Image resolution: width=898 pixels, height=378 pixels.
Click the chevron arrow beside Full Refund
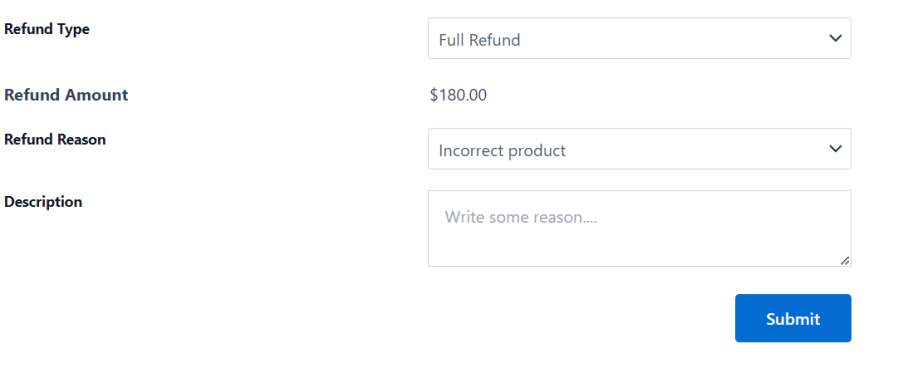(835, 38)
